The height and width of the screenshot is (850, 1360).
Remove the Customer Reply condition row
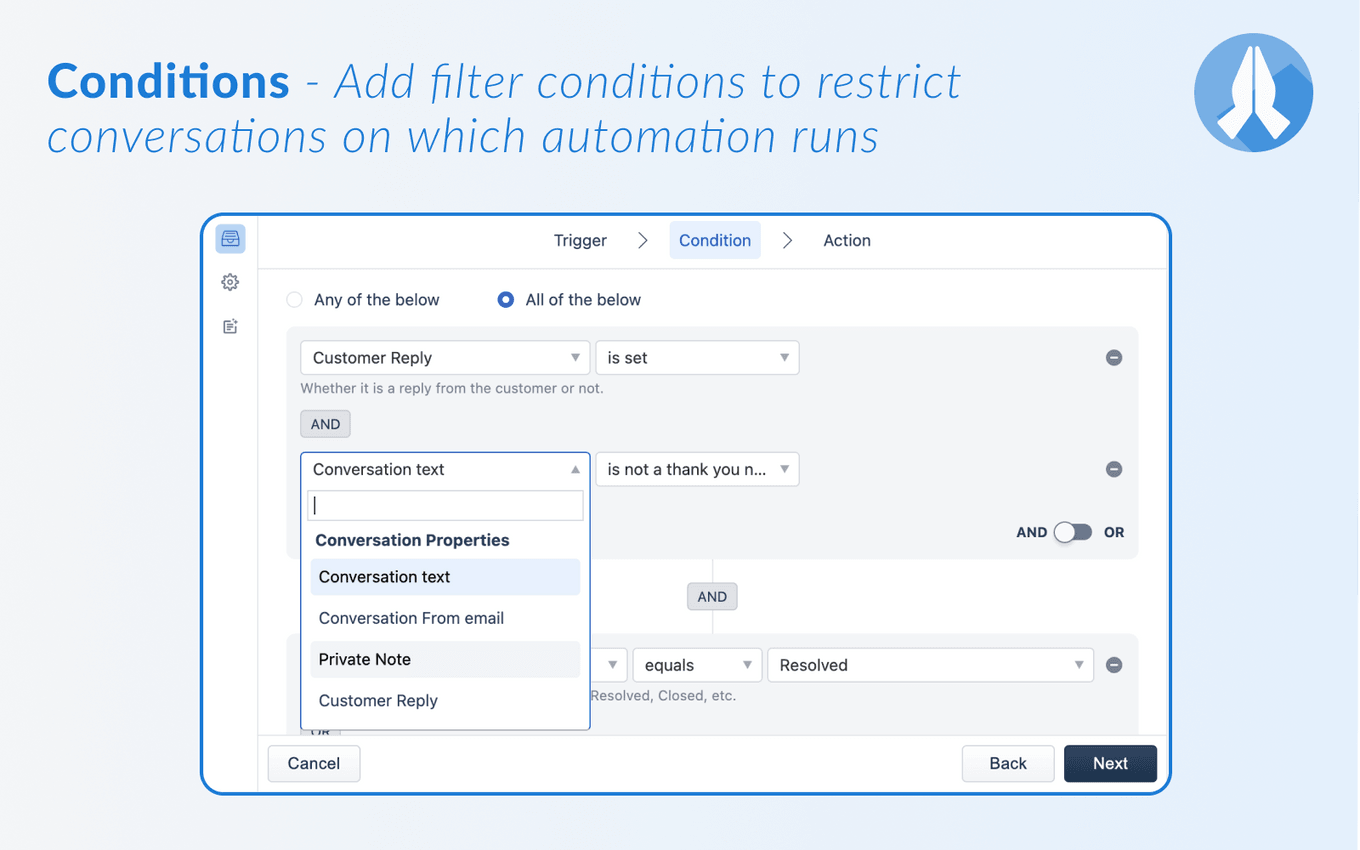(x=1114, y=357)
